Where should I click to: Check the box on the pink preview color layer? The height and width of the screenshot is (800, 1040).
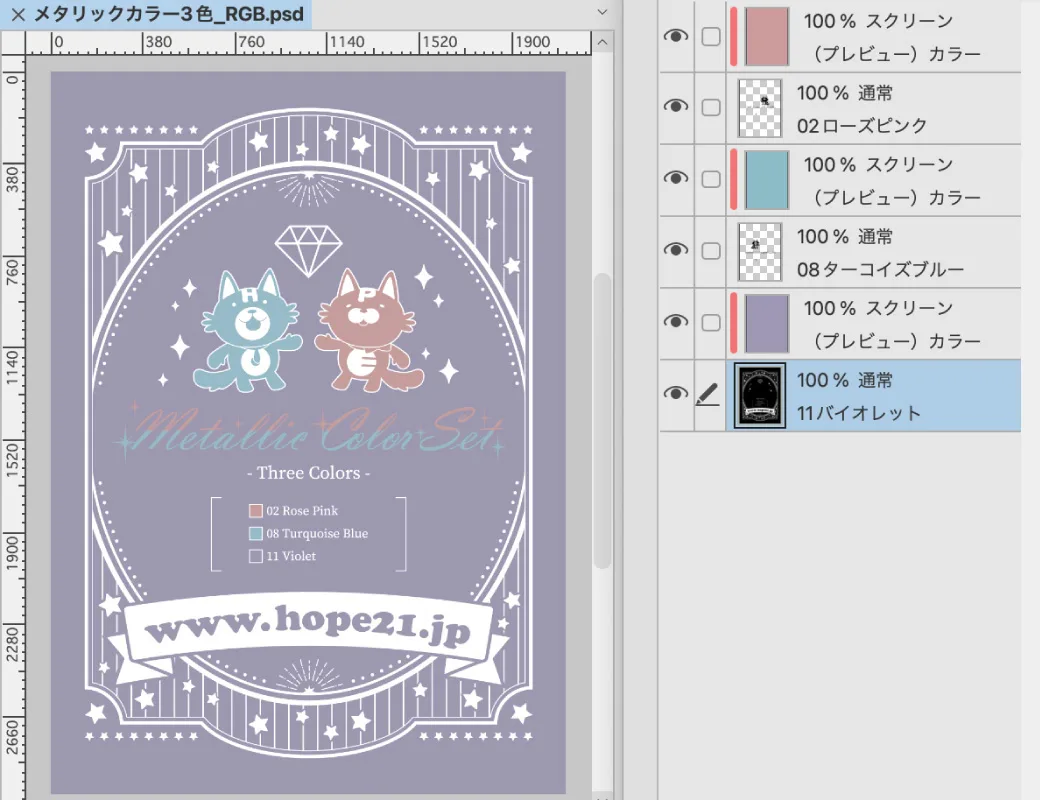pos(710,36)
